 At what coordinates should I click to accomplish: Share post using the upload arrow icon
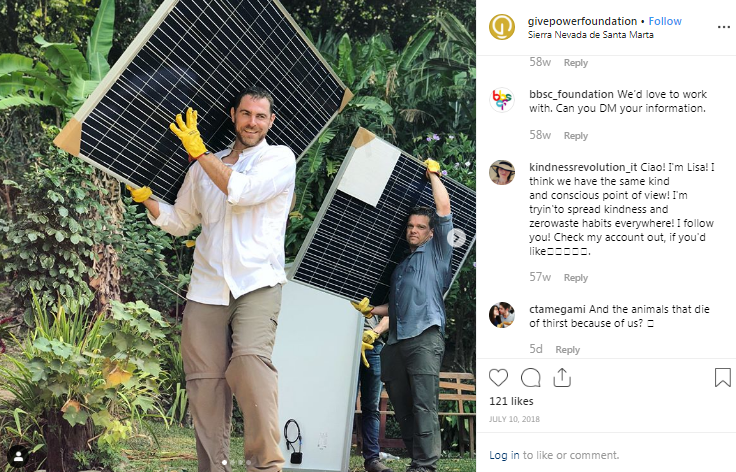(x=562, y=377)
